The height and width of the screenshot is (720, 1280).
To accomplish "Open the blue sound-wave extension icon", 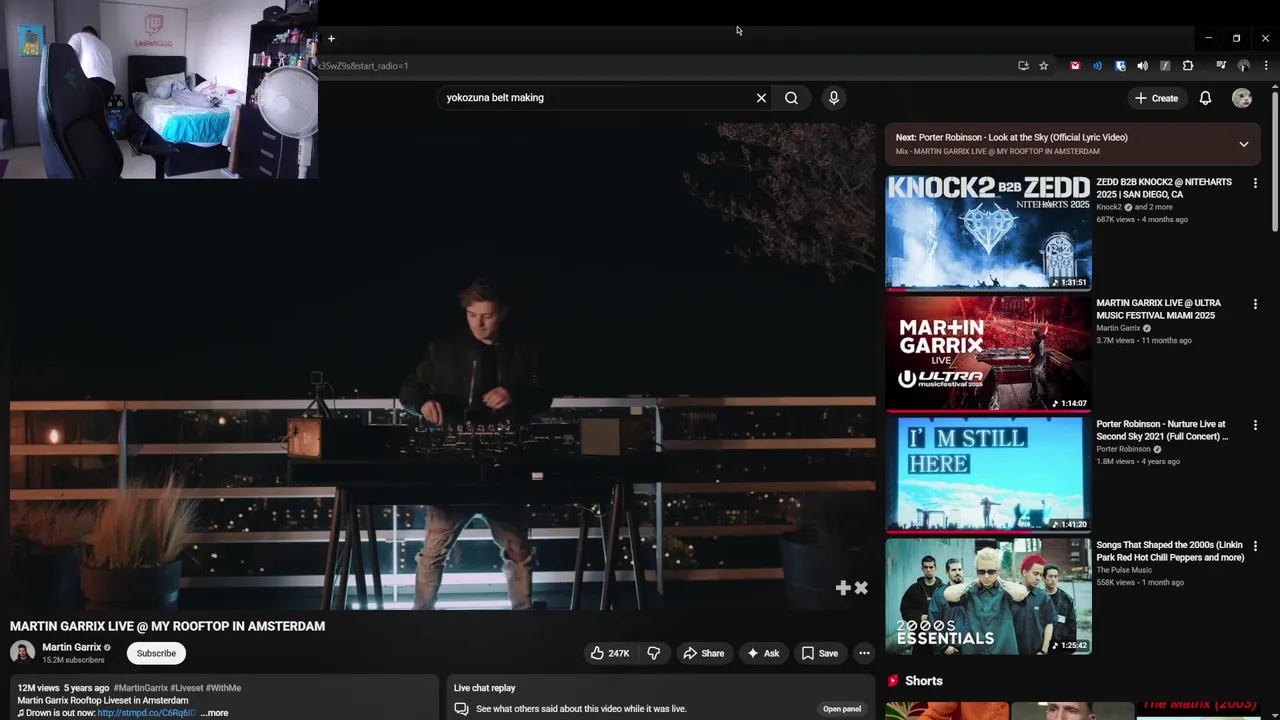I will pyautogui.click(x=1097, y=66).
